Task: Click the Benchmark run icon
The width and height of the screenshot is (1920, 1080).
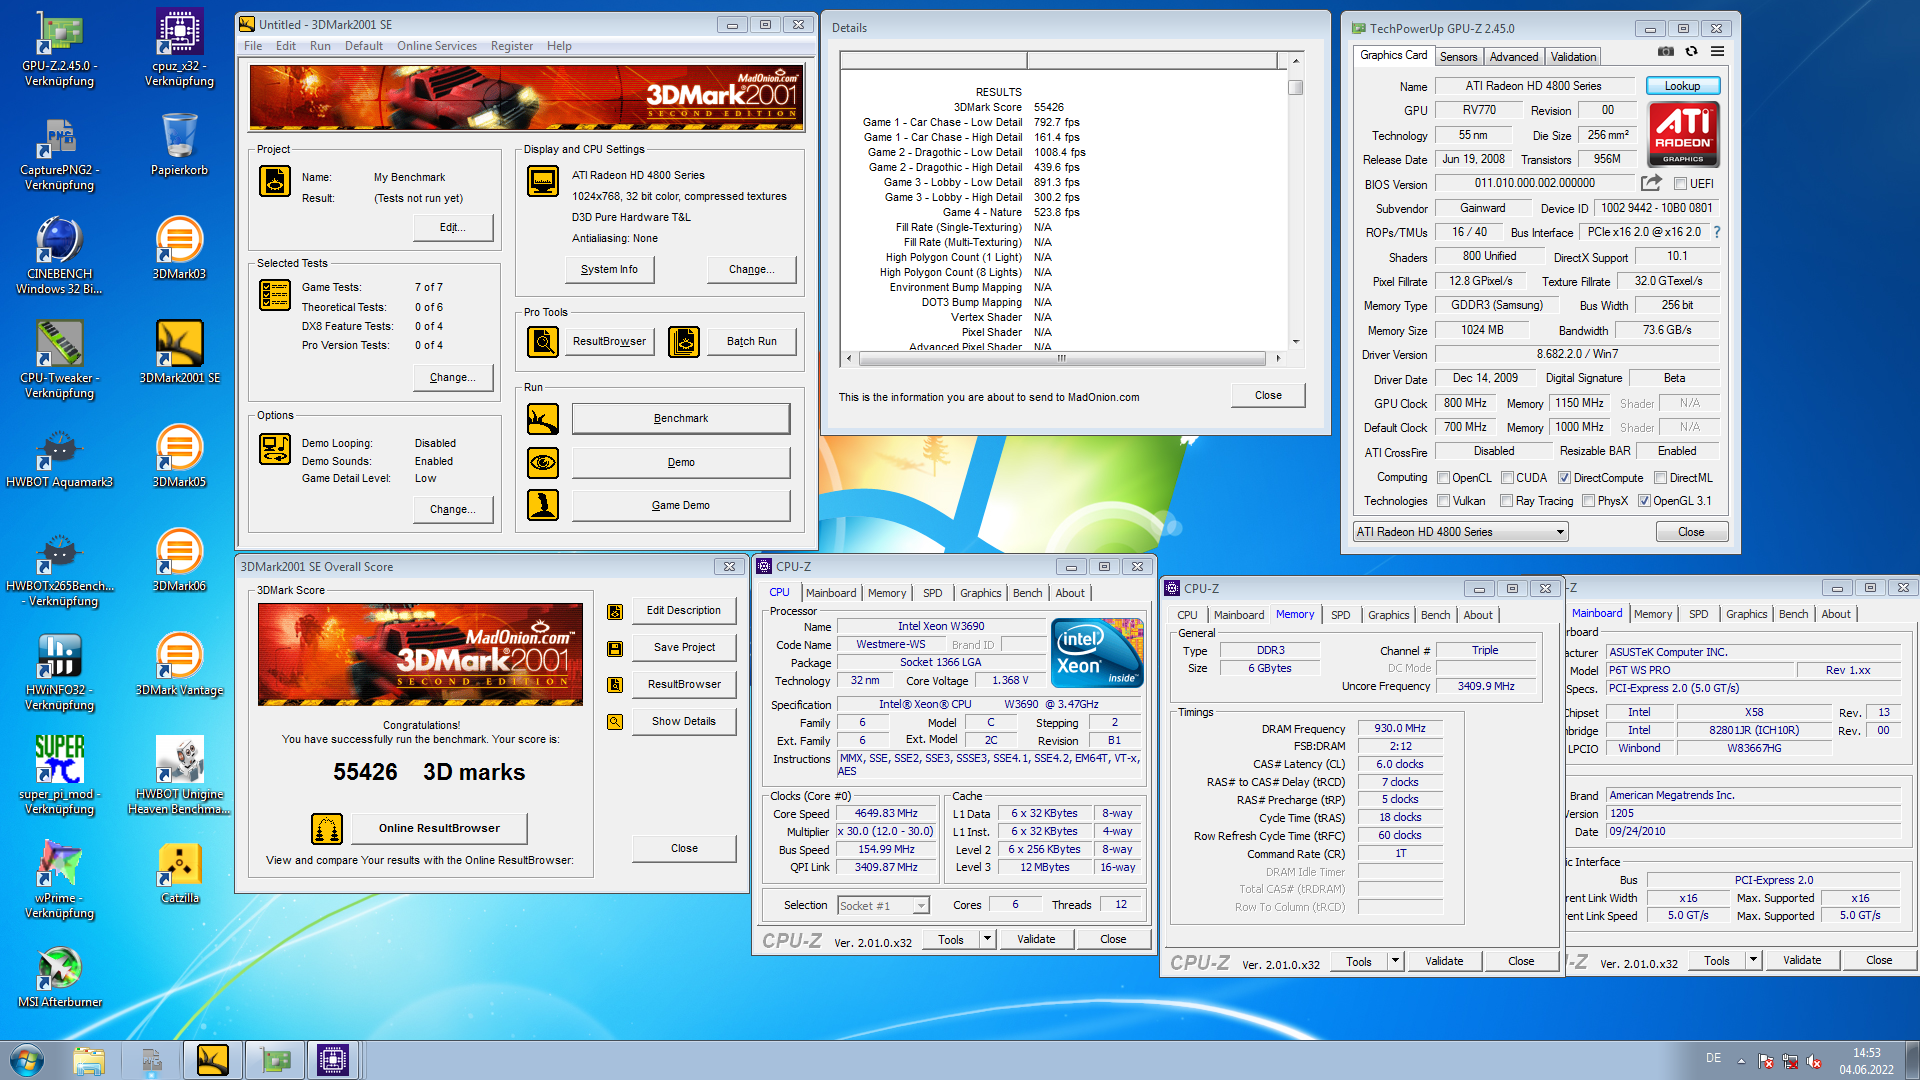Action: tap(543, 419)
